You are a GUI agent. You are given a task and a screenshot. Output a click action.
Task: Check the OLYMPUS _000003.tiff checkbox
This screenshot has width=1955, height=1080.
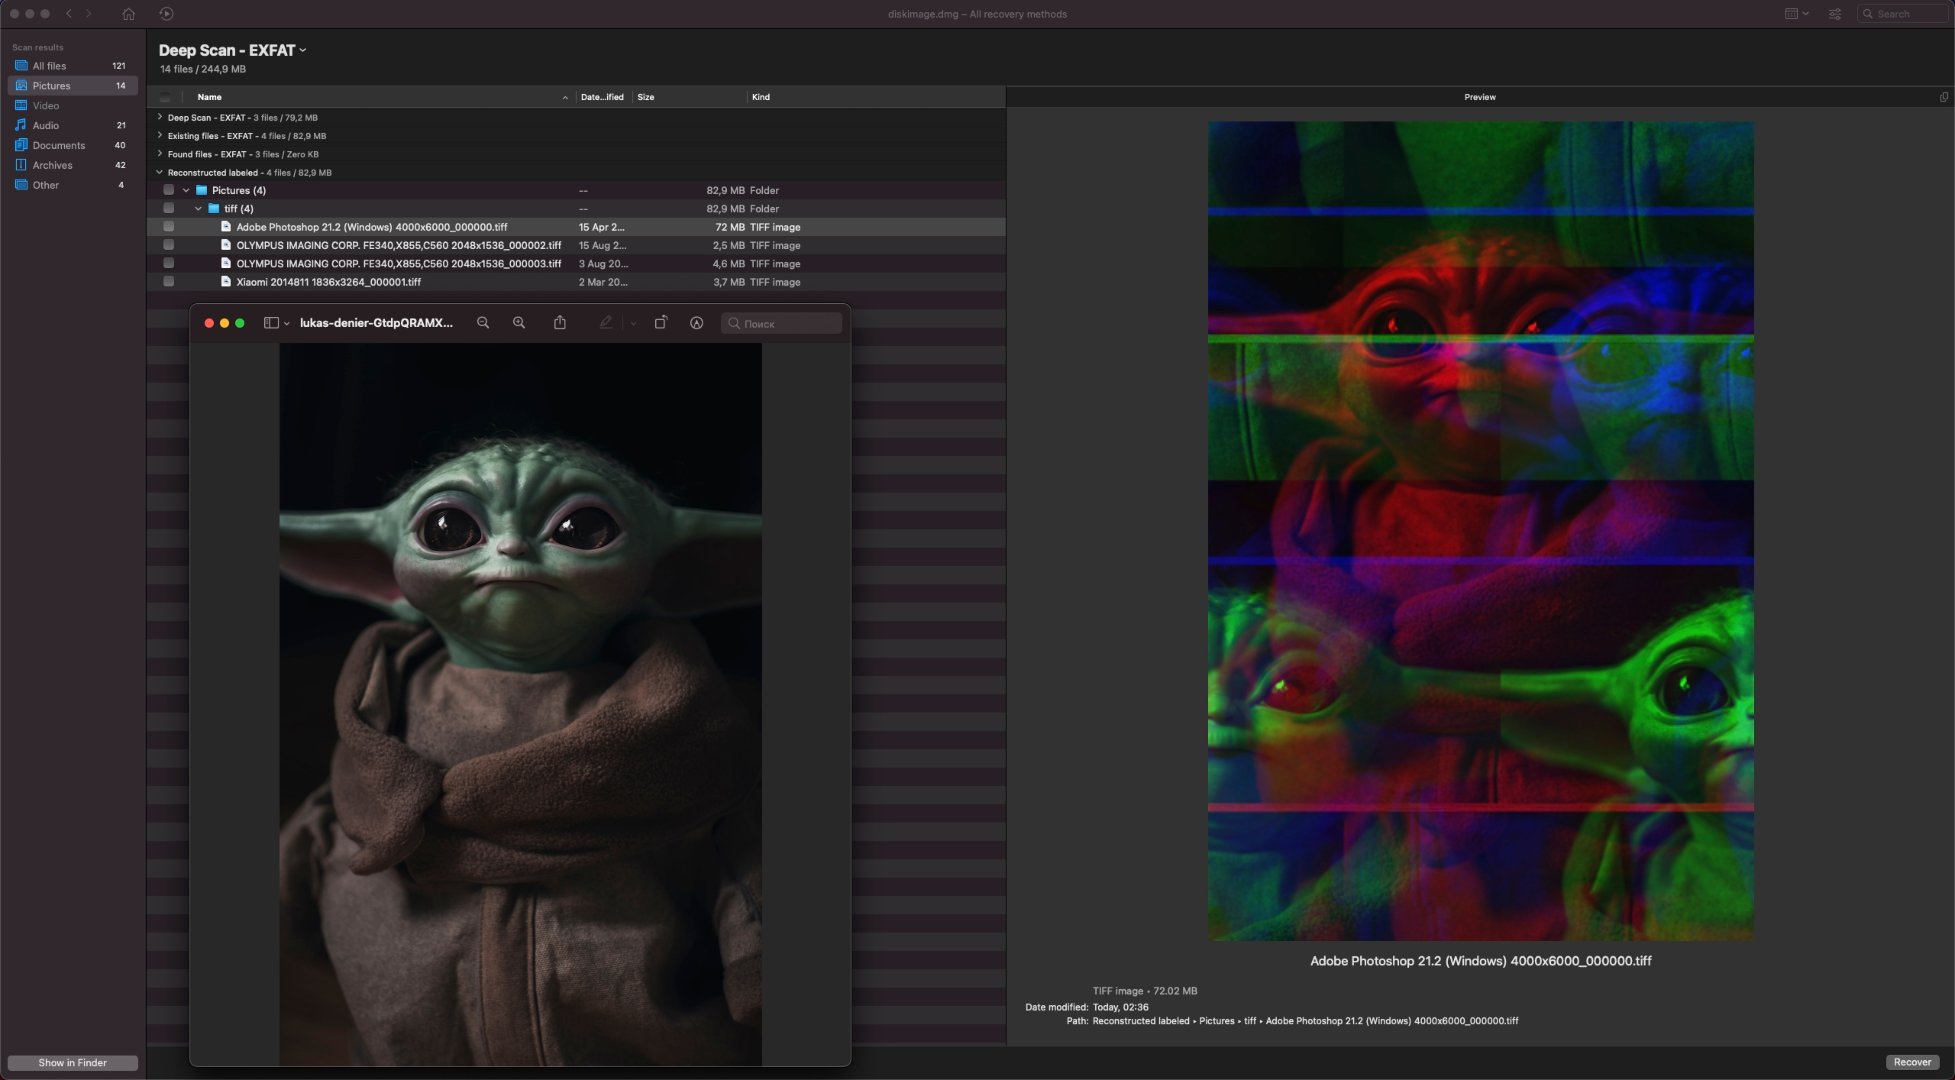pyautogui.click(x=169, y=263)
